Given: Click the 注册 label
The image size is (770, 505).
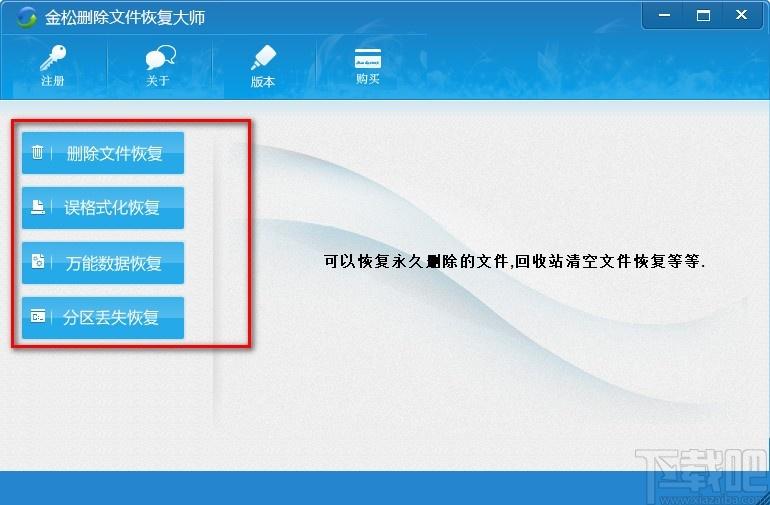Looking at the screenshot, I should coord(53,81).
